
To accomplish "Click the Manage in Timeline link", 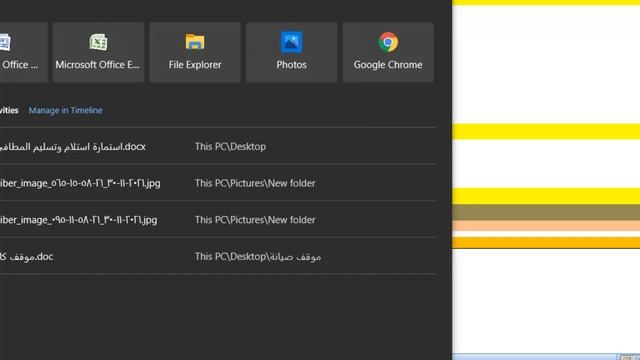I will pyautogui.click(x=65, y=110).
